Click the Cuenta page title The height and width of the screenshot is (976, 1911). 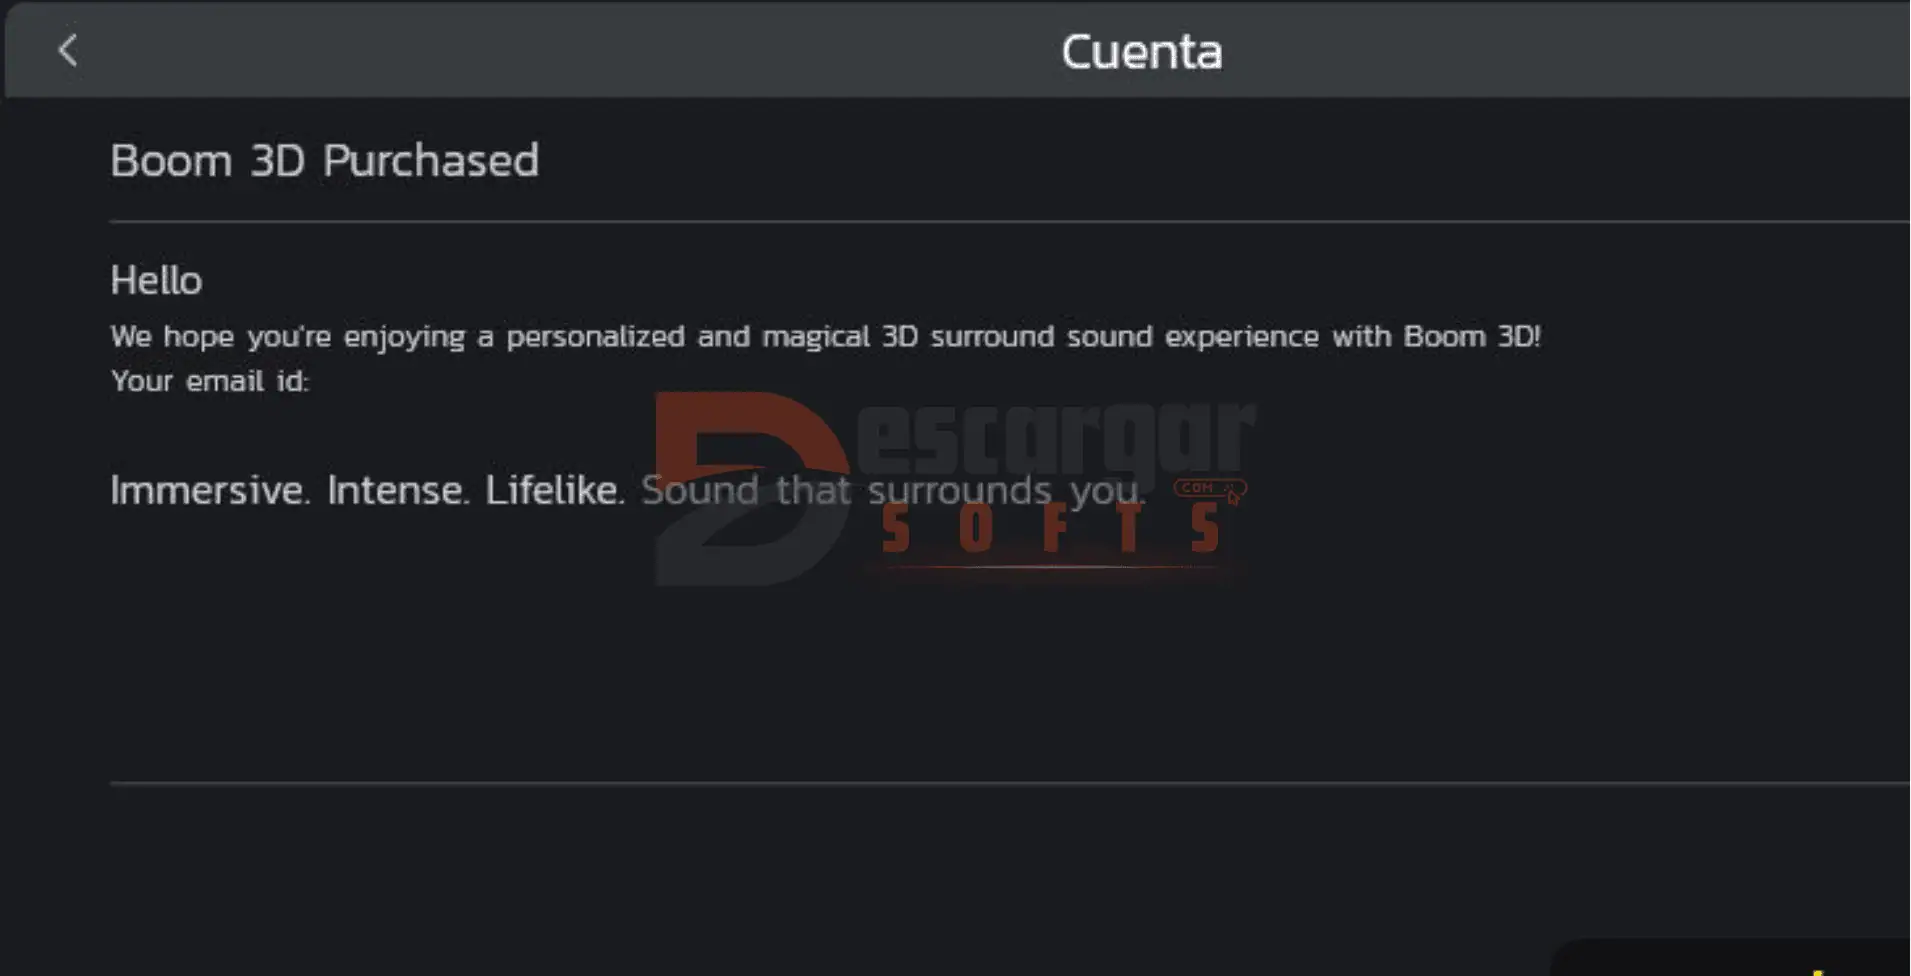[x=1141, y=52]
